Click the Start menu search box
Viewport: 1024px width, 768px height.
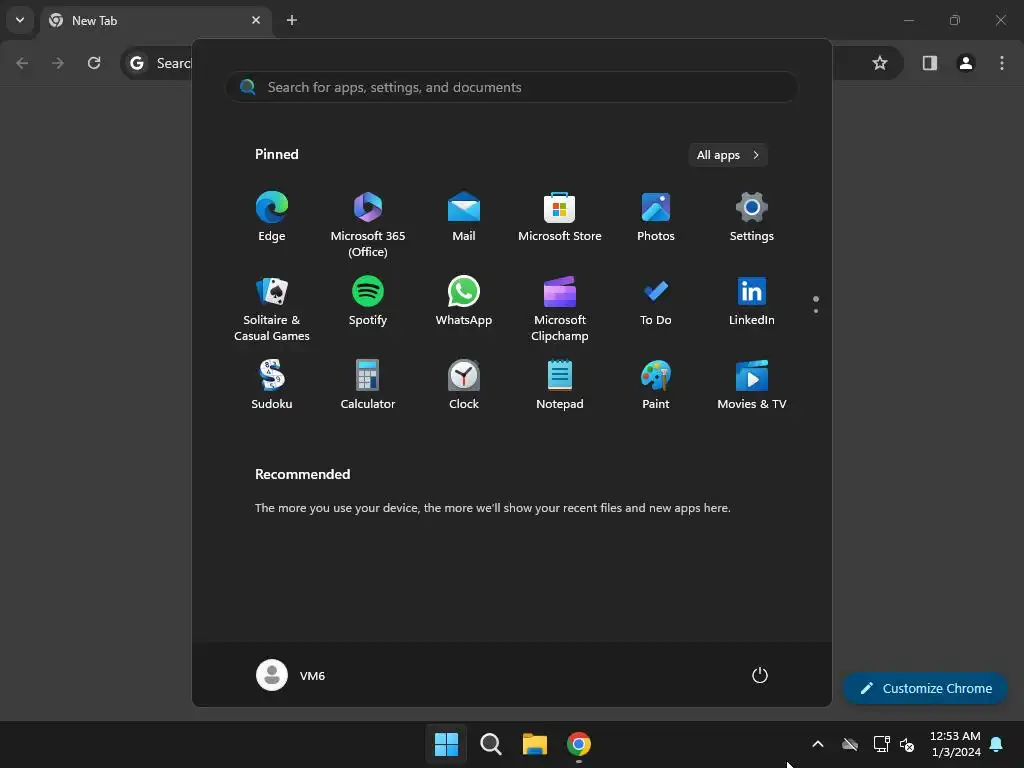pyautogui.click(x=511, y=87)
